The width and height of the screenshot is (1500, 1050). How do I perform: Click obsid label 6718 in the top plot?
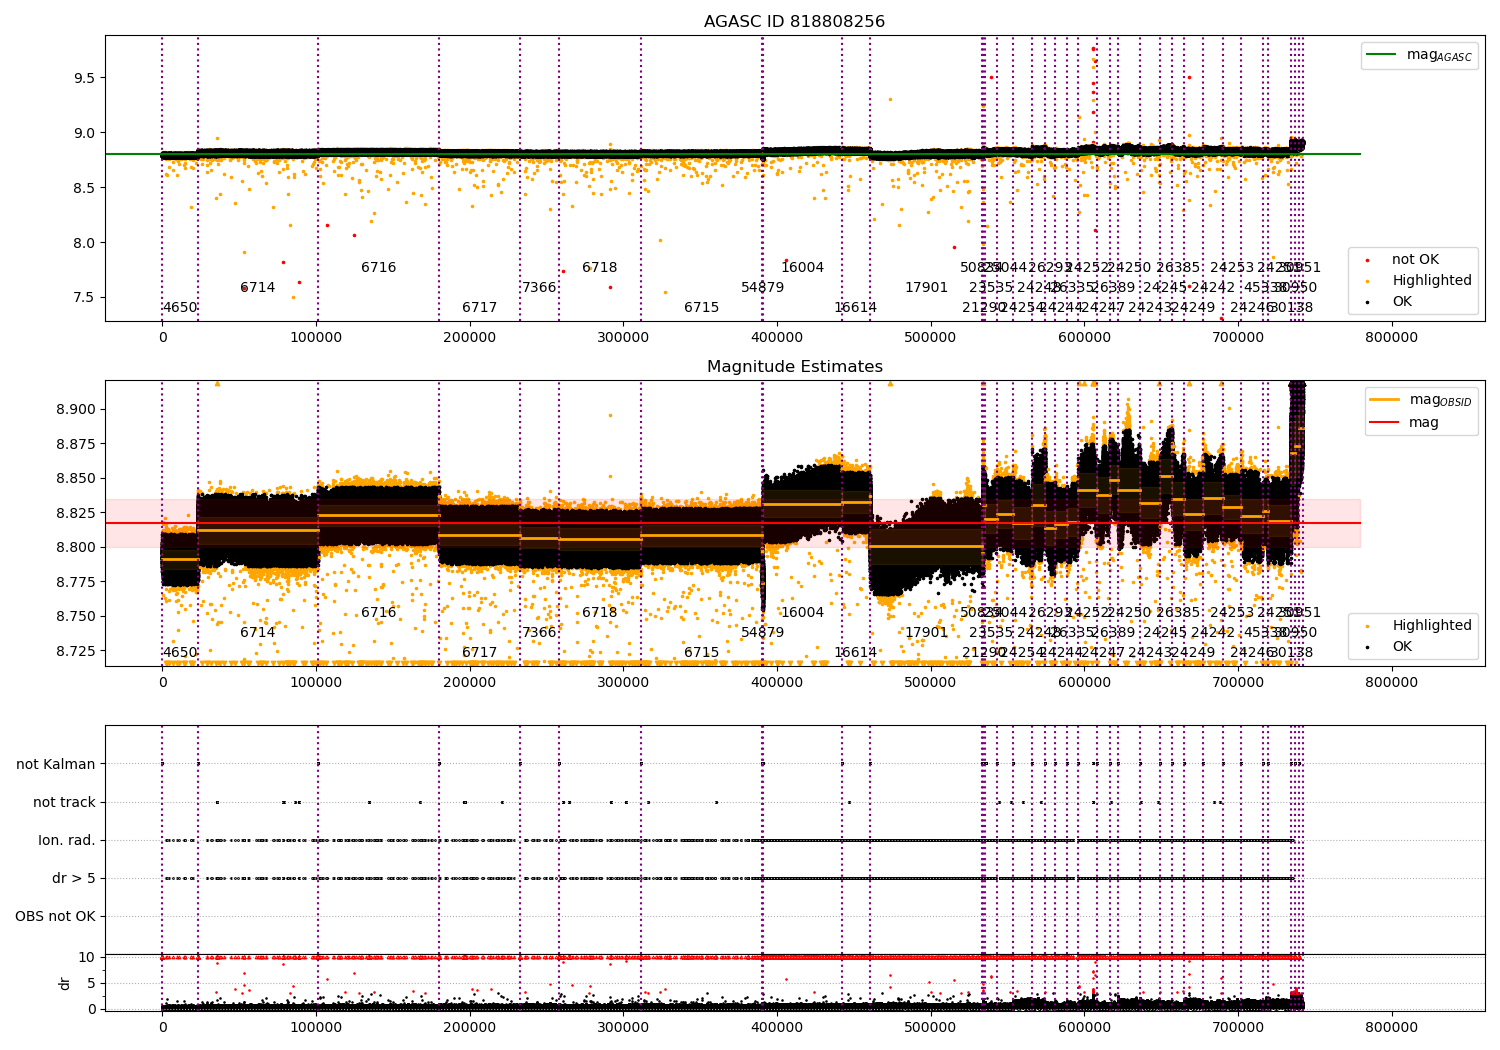600,268
